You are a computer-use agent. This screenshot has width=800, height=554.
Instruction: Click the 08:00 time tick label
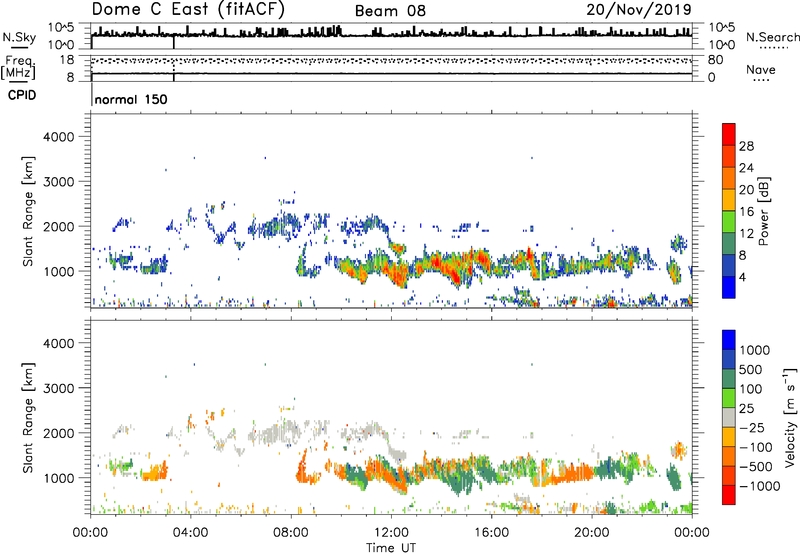(x=290, y=533)
